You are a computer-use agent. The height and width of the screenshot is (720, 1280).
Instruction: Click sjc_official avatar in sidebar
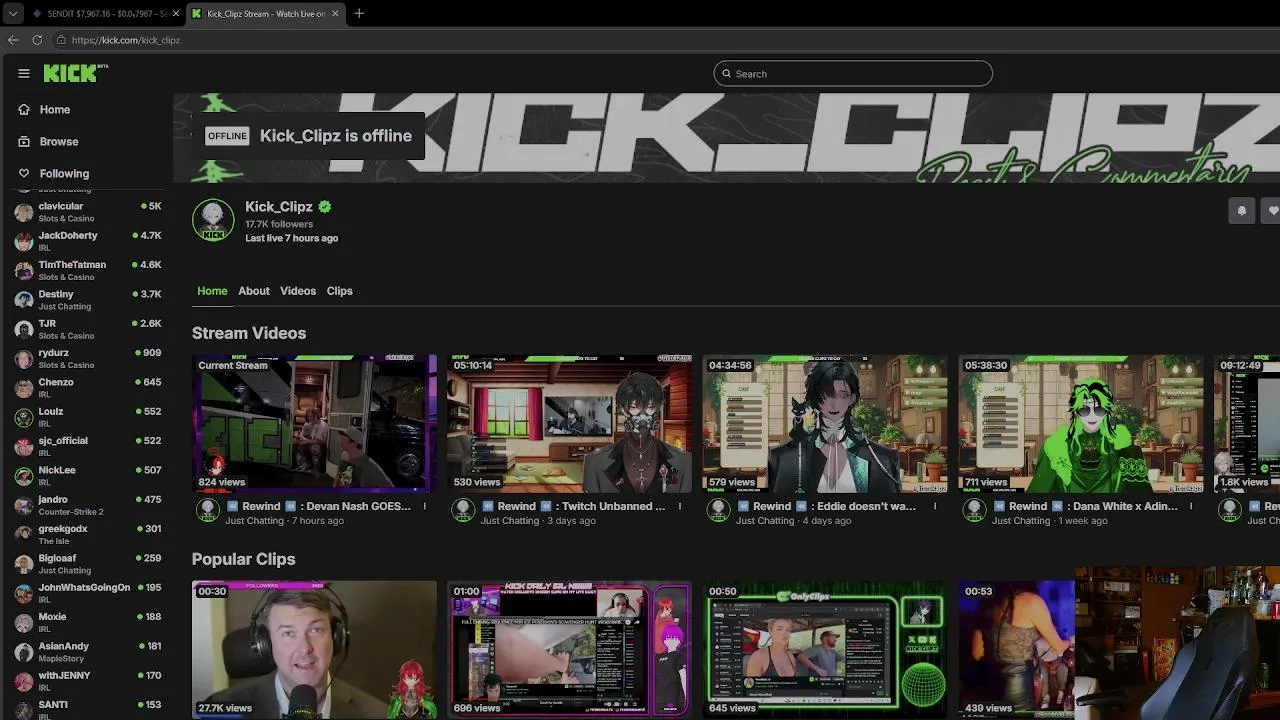[x=24, y=447]
